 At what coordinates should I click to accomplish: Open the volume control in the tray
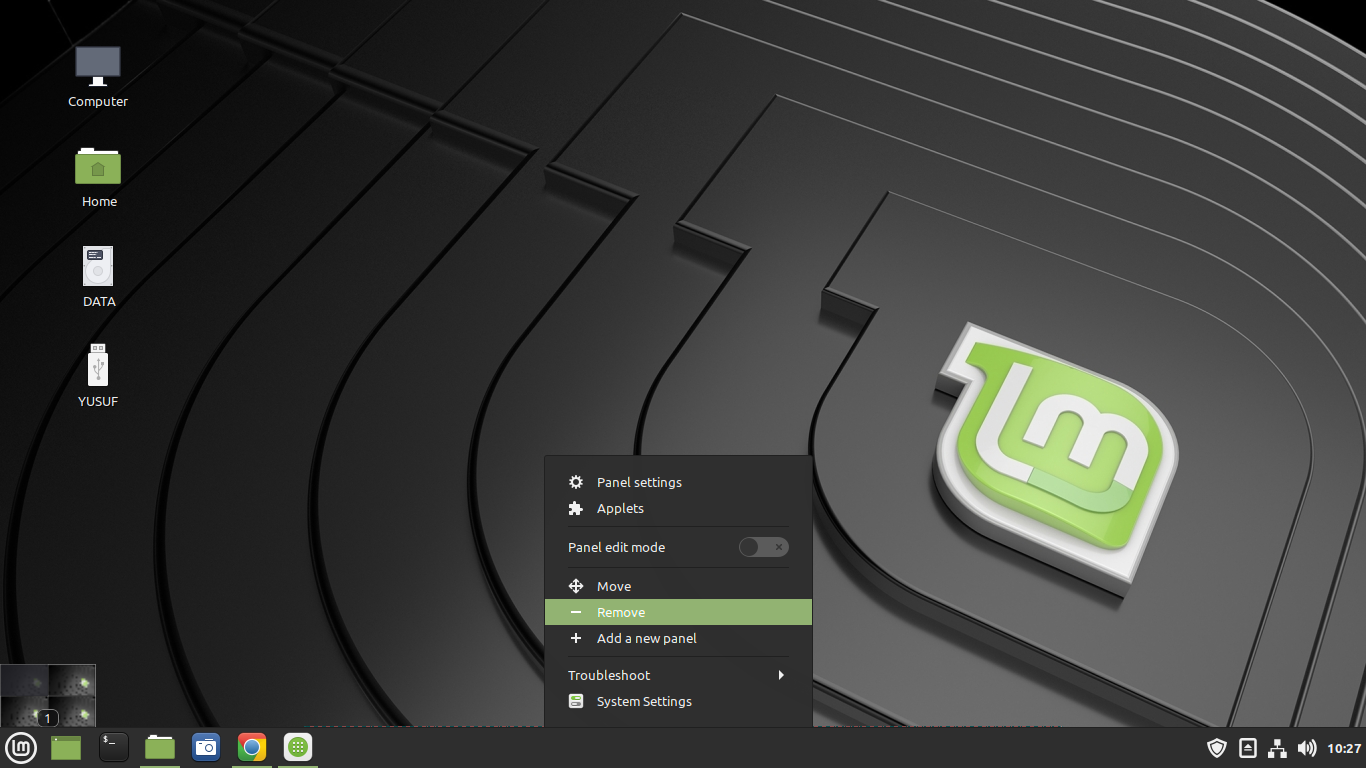click(x=1307, y=748)
